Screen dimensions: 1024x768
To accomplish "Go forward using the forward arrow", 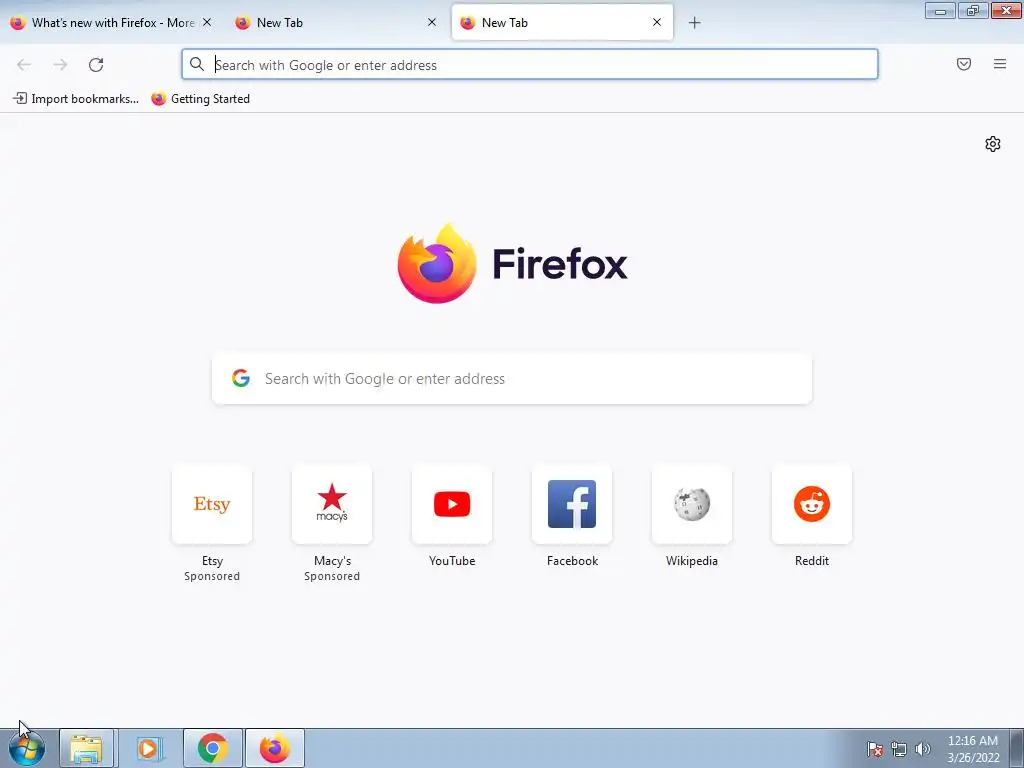I will pyautogui.click(x=60, y=65).
